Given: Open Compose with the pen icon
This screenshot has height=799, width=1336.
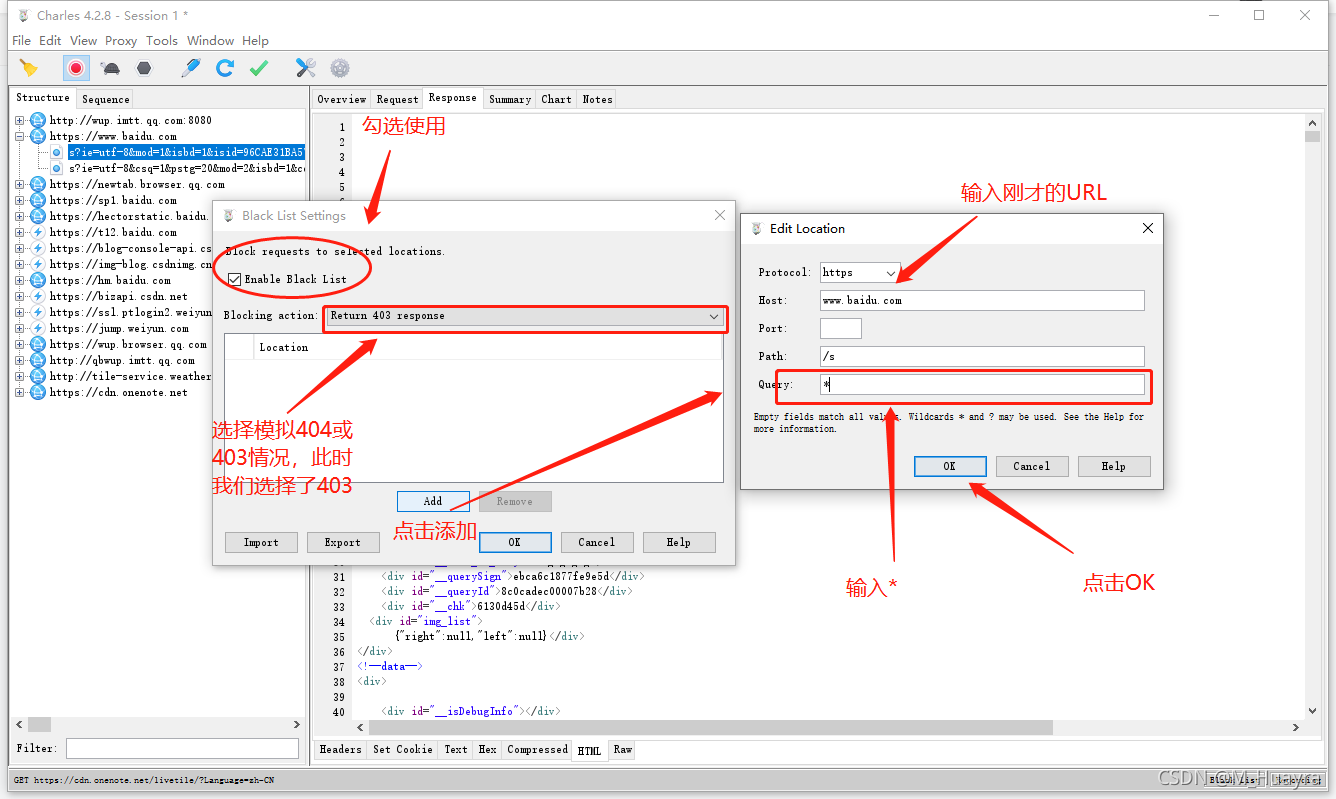Looking at the screenshot, I should point(191,68).
